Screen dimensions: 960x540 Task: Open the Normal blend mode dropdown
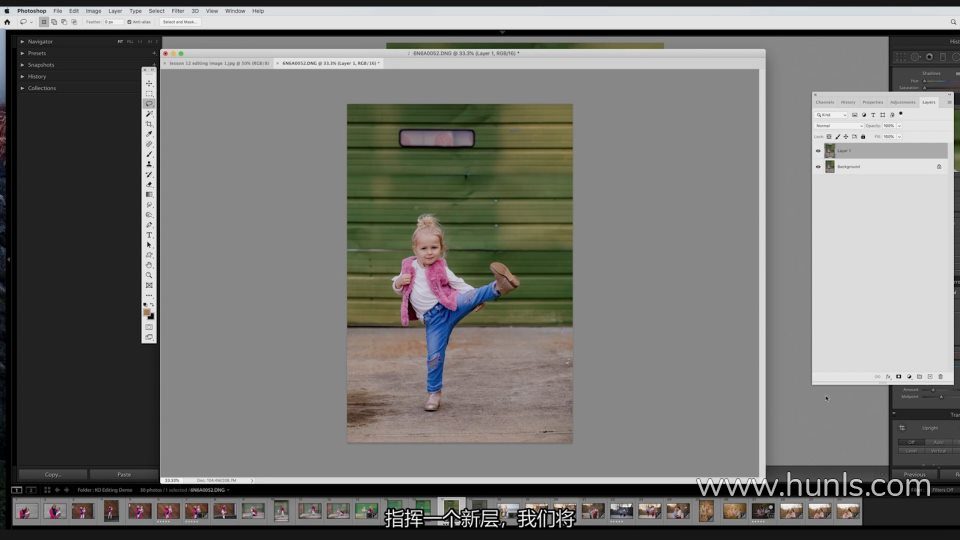[x=839, y=126]
